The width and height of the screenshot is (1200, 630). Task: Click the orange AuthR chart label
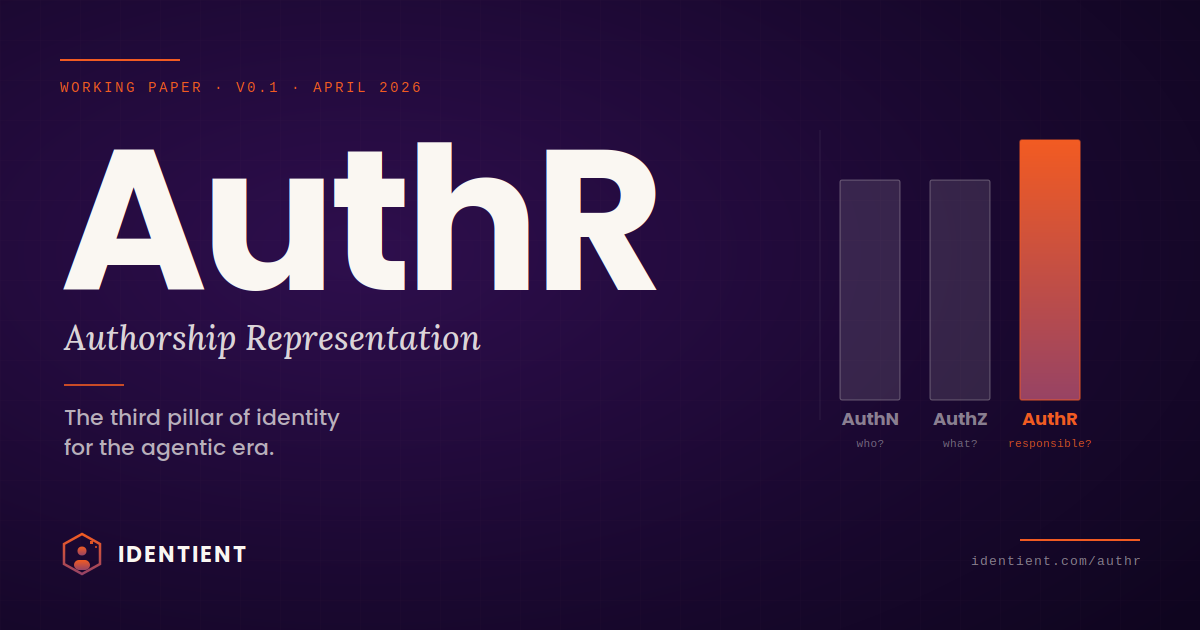click(1050, 419)
